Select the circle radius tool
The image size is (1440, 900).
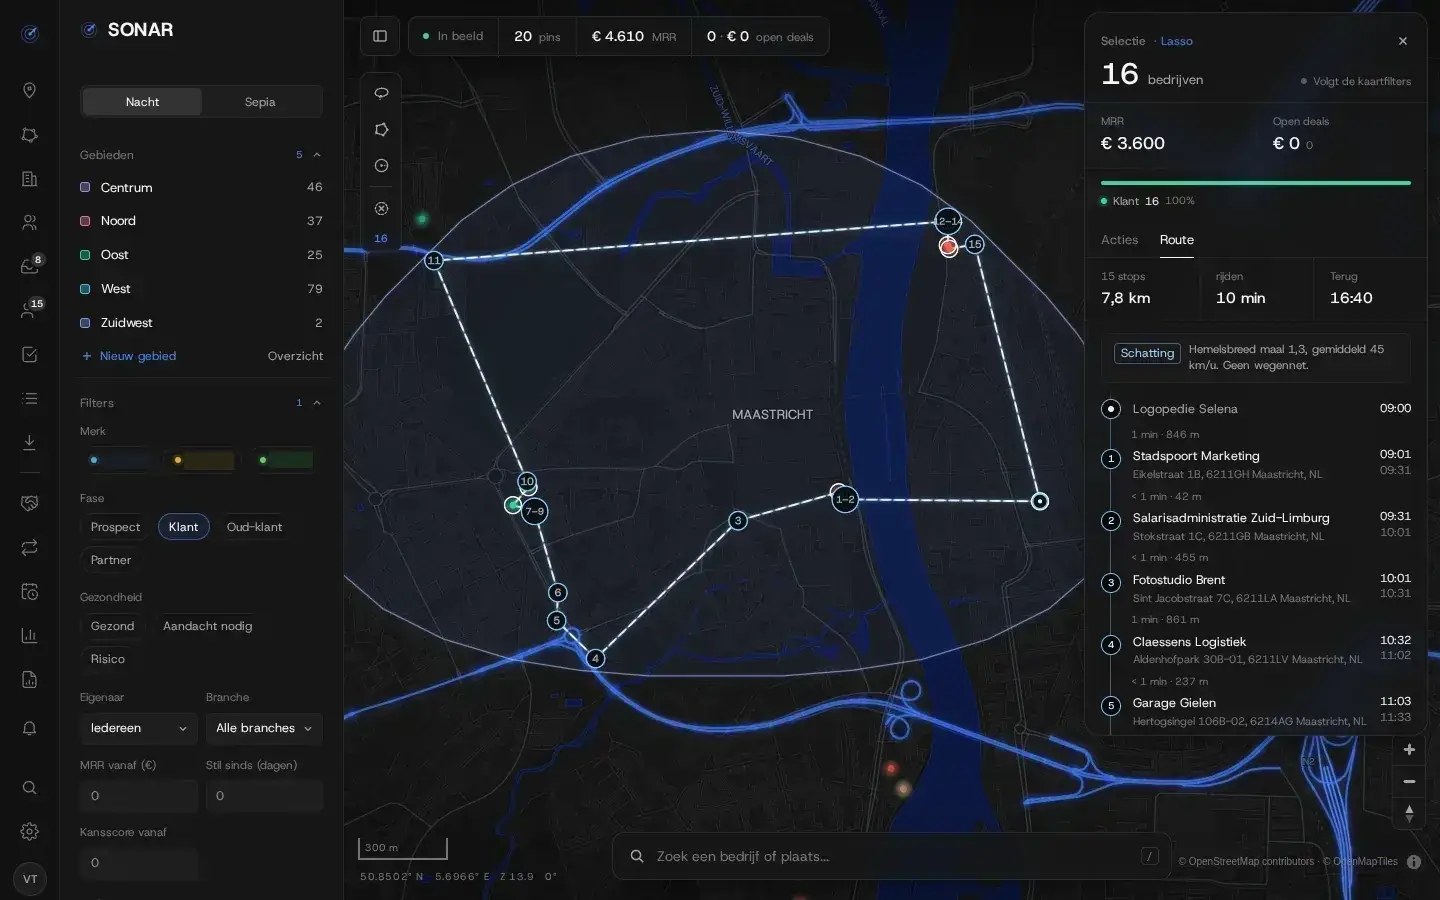pyautogui.click(x=381, y=166)
